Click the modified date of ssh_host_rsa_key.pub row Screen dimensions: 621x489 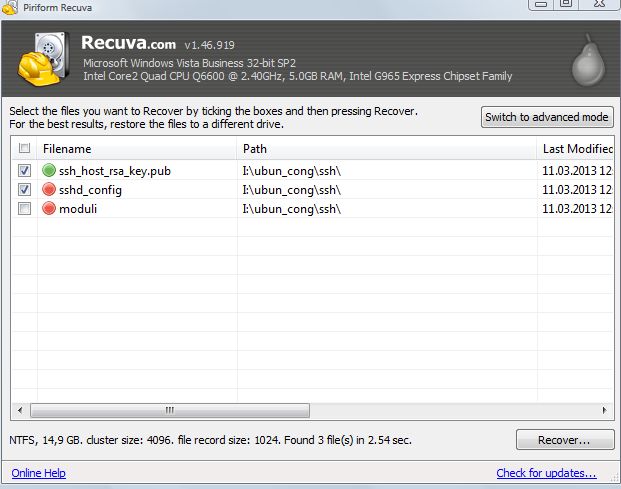(577, 171)
